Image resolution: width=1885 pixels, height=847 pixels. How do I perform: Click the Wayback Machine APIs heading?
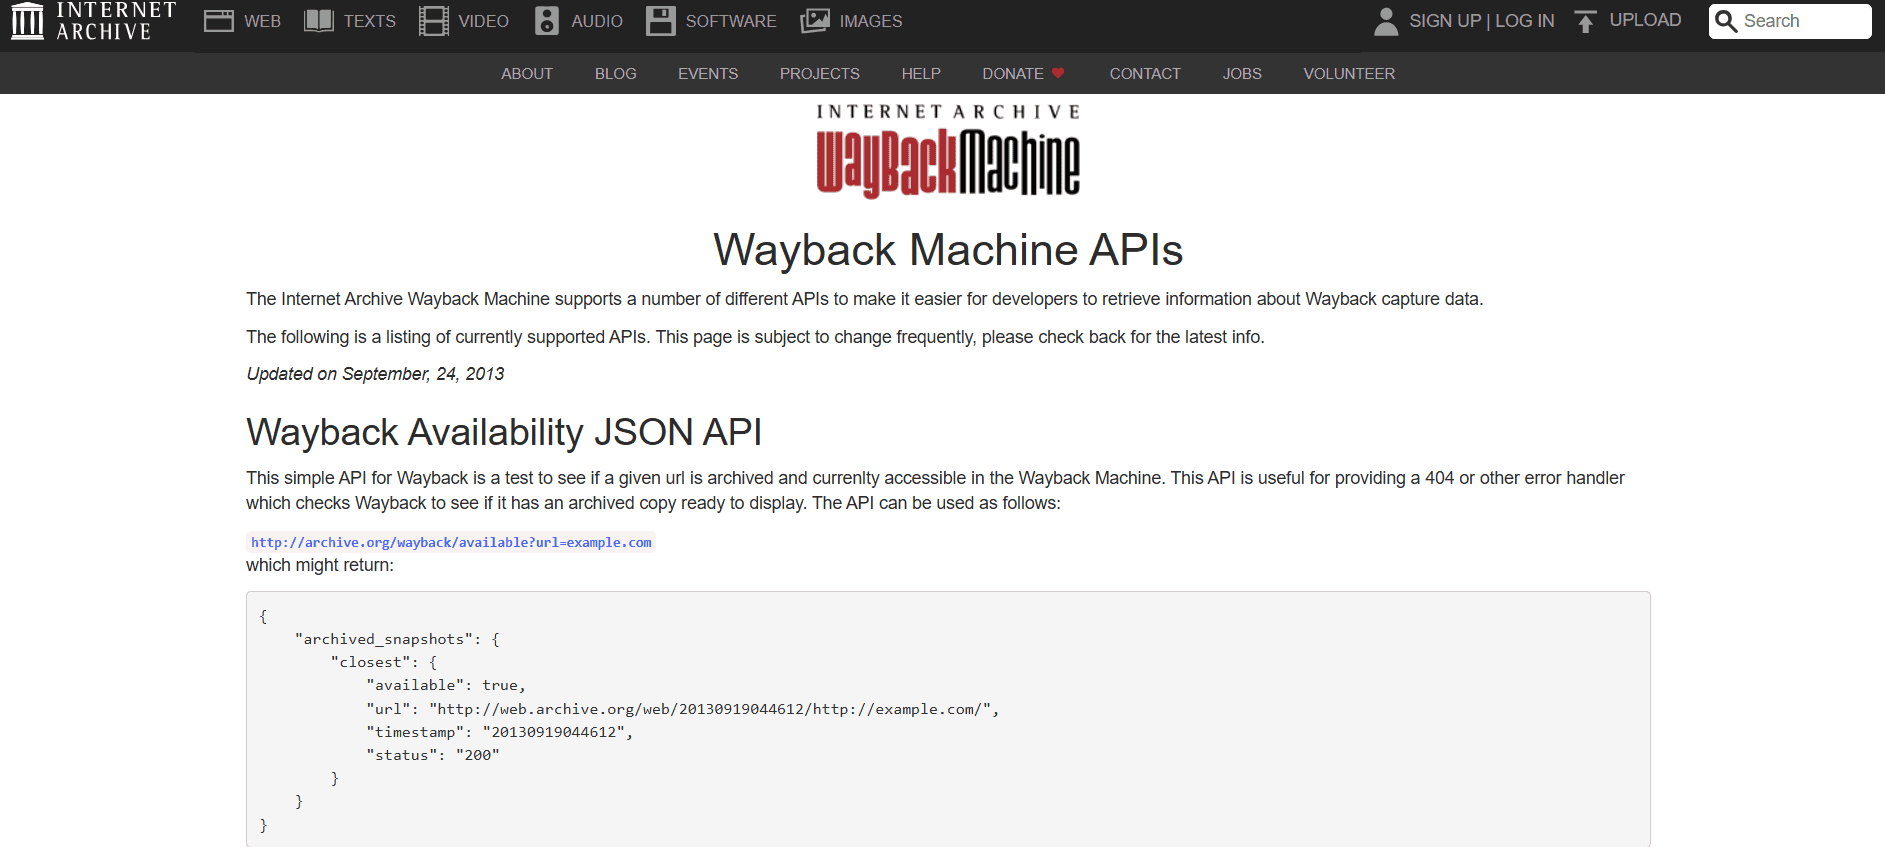pyautogui.click(x=948, y=250)
